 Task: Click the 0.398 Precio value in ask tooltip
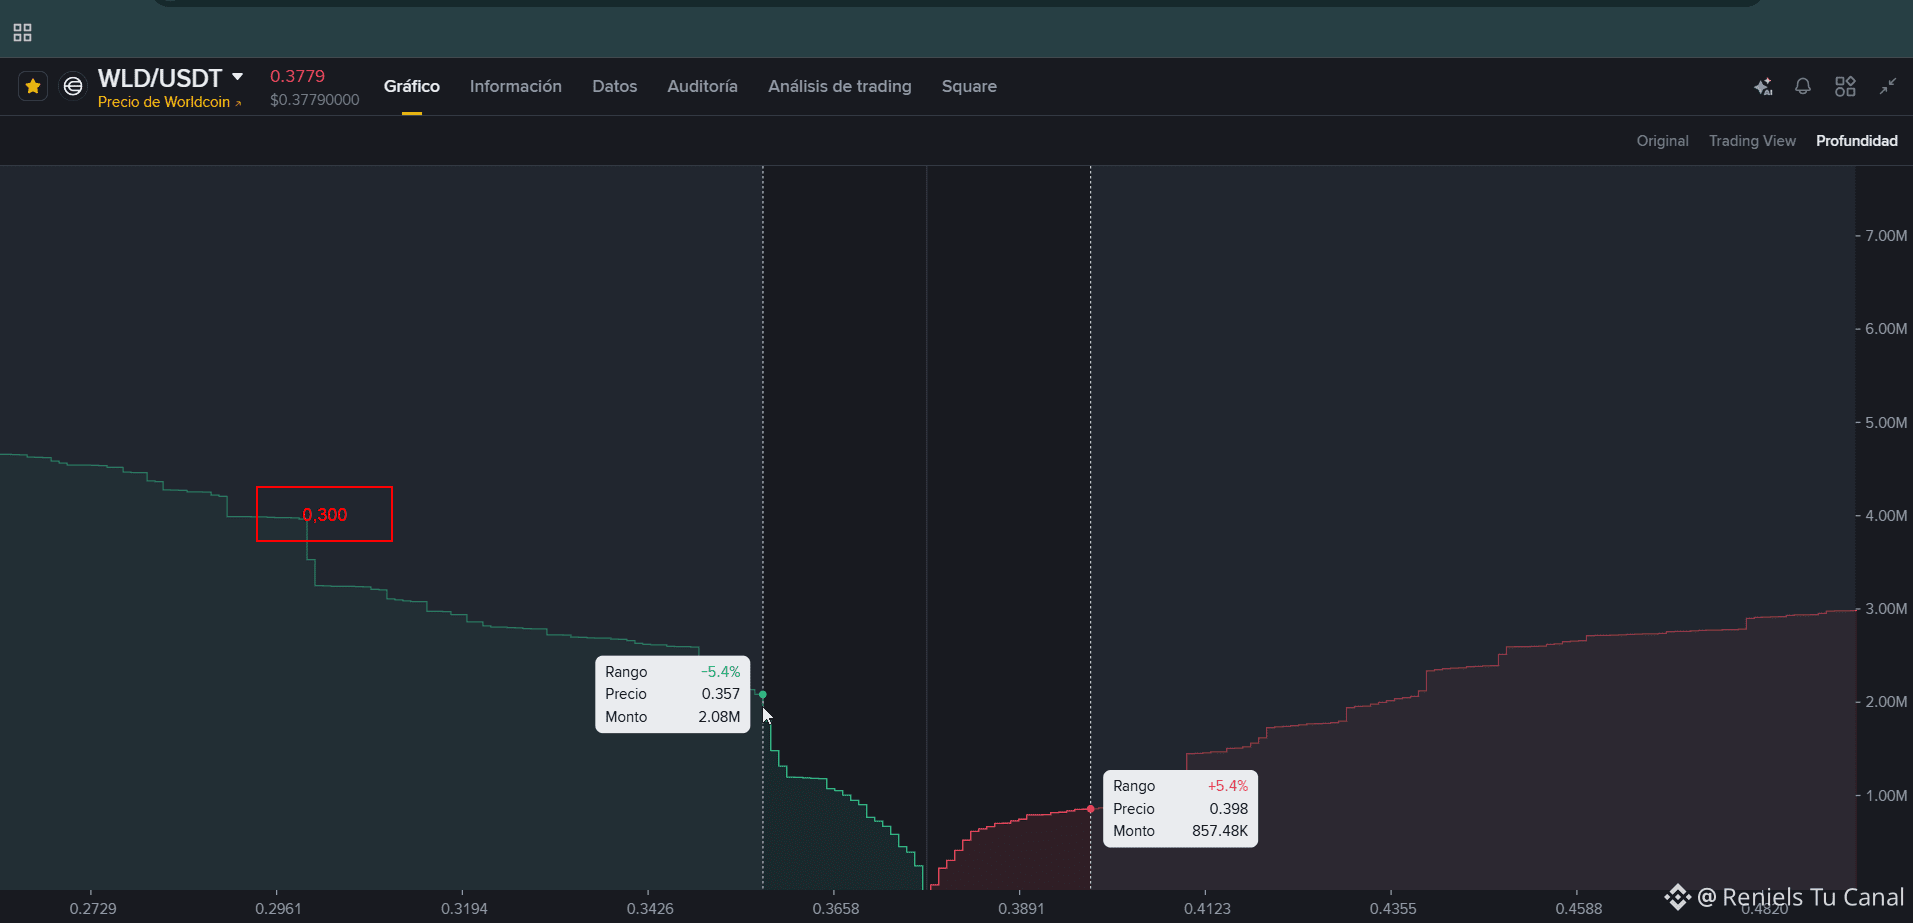coord(1229,809)
